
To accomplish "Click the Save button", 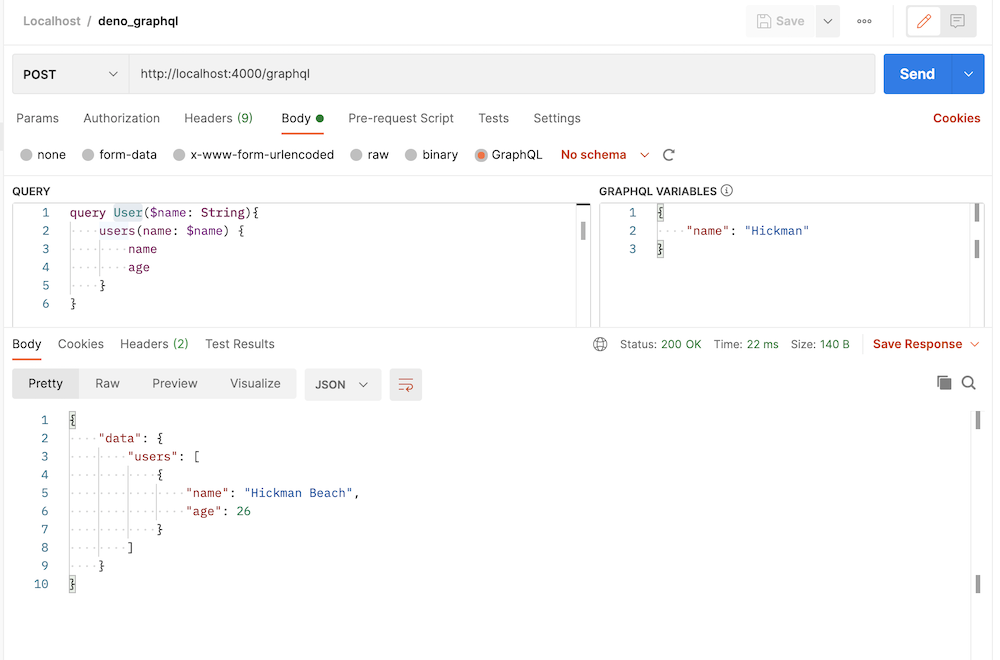I will click(x=781, y=21).
